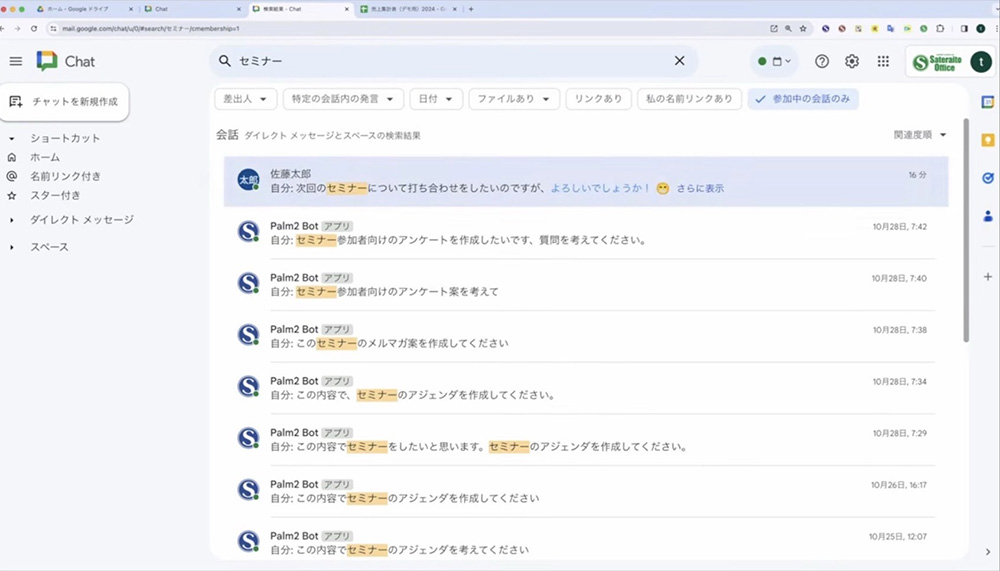
Task: Open the 関連度順 sort dropdown
Action: 920,135
